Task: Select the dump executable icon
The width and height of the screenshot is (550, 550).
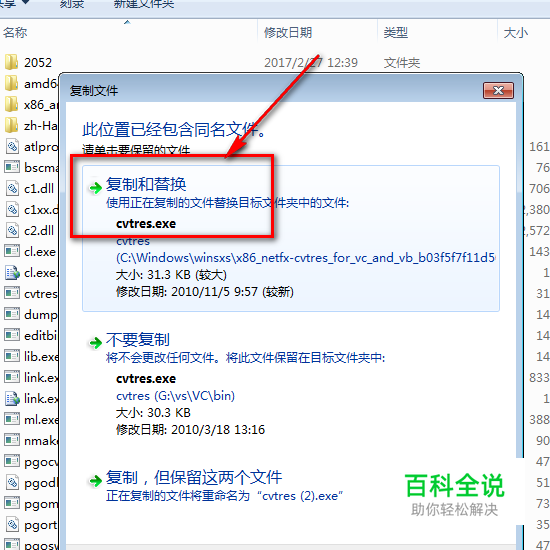Action: coord(12,314)
